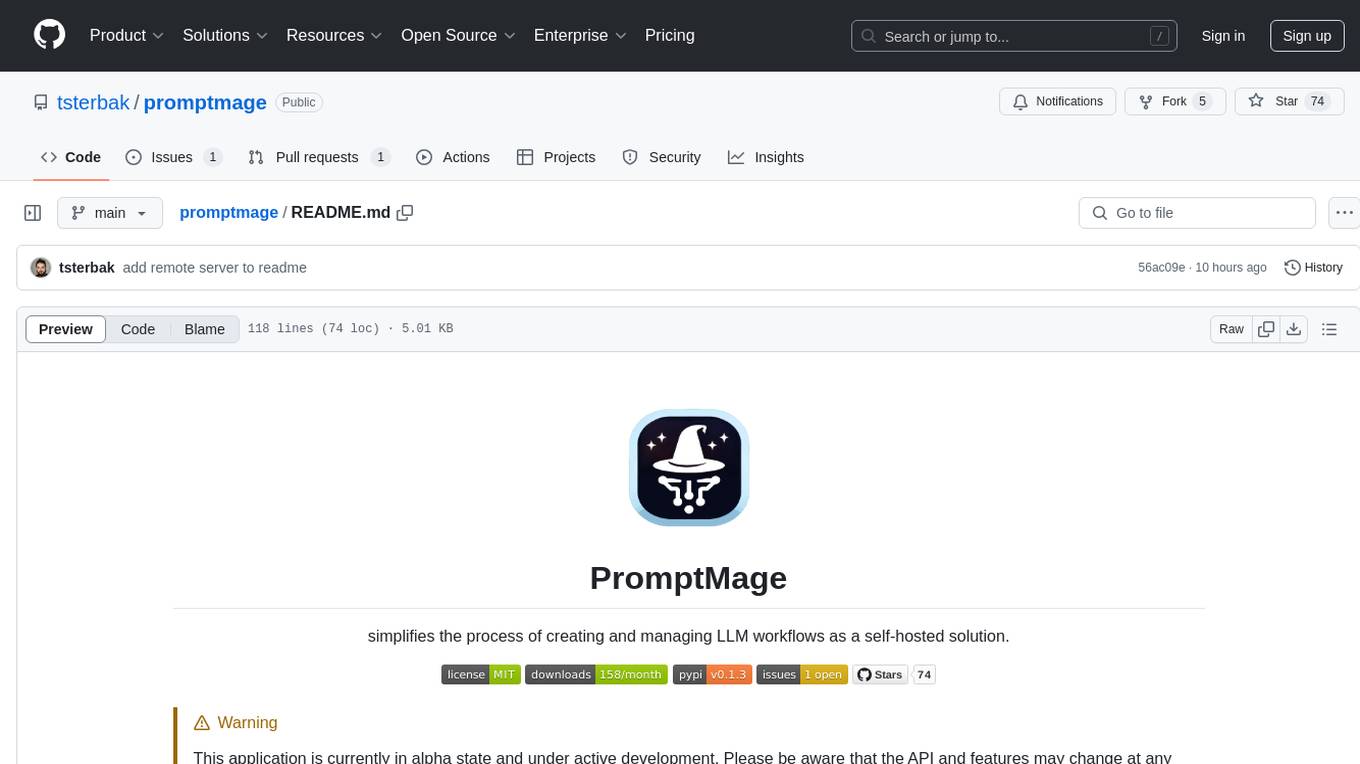Click the issues 1 open badge
Image resolution: width=1360 pixels, height=764 pixels.
(x=802, y=675)
